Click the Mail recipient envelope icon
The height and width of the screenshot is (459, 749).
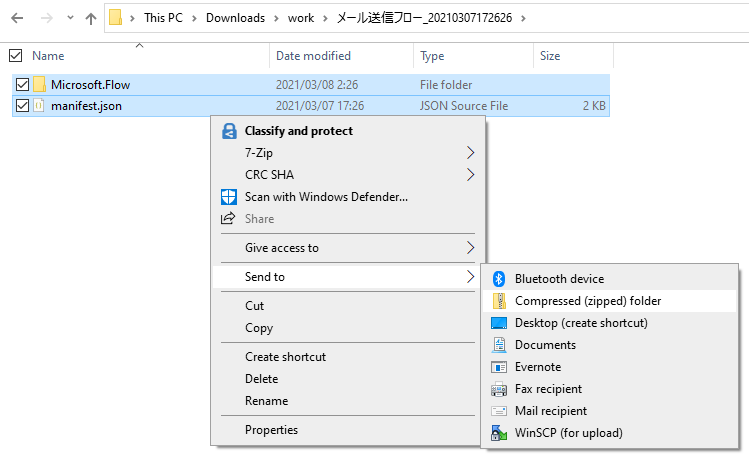[499, 411]
